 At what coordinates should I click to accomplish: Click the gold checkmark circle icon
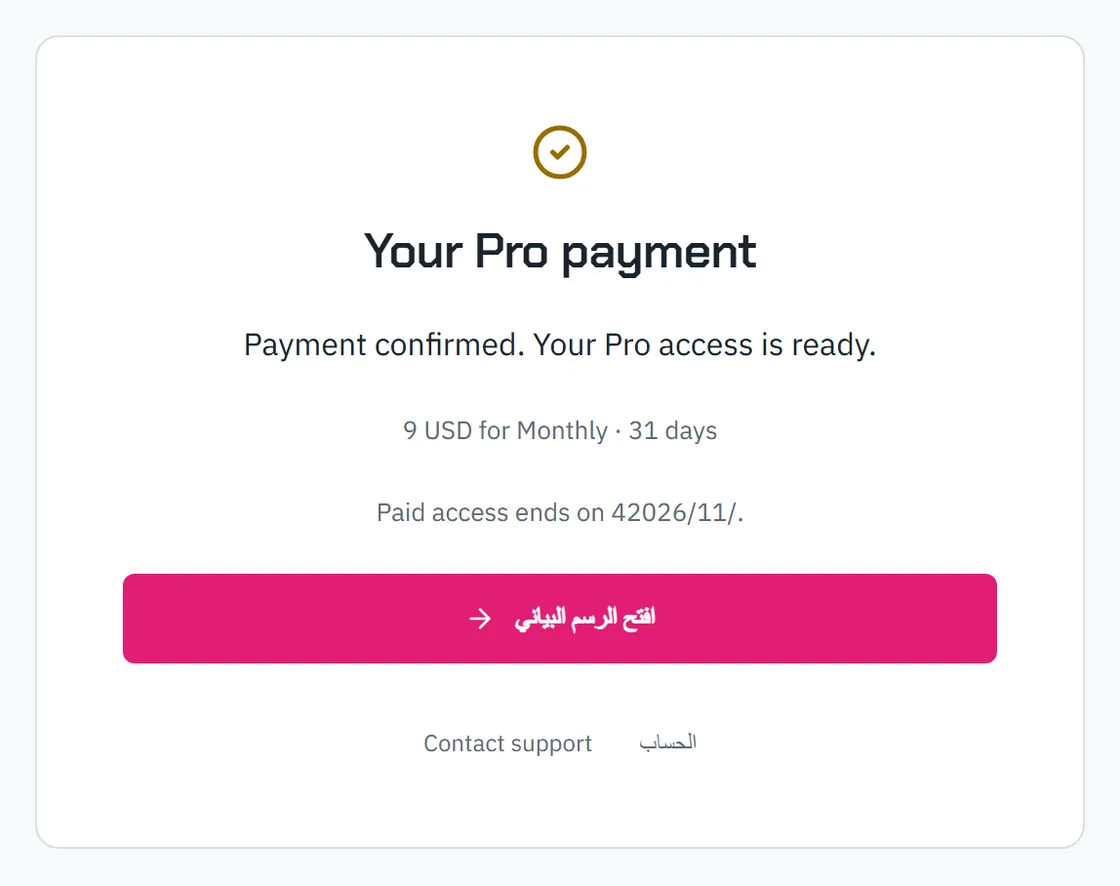pyautogui.click(x=559, y=152)
